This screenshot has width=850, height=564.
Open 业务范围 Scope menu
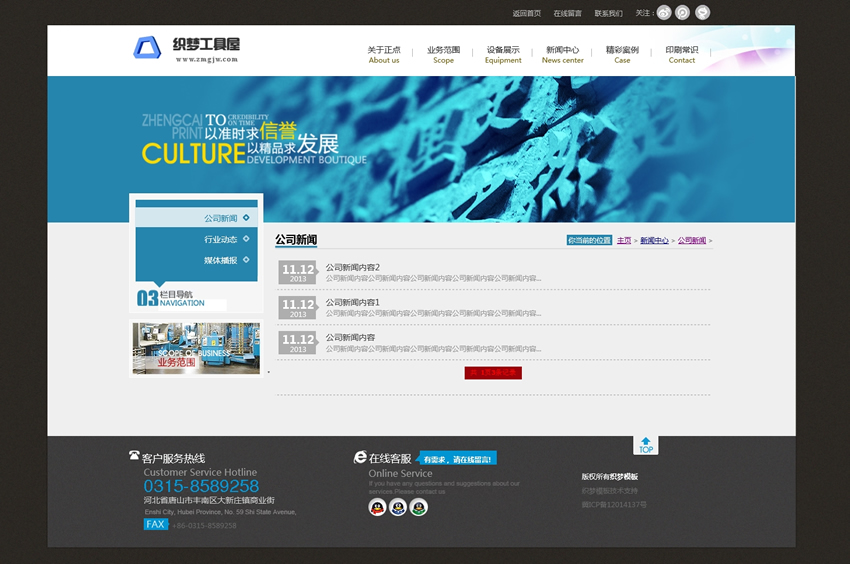[x=443, y=55]
